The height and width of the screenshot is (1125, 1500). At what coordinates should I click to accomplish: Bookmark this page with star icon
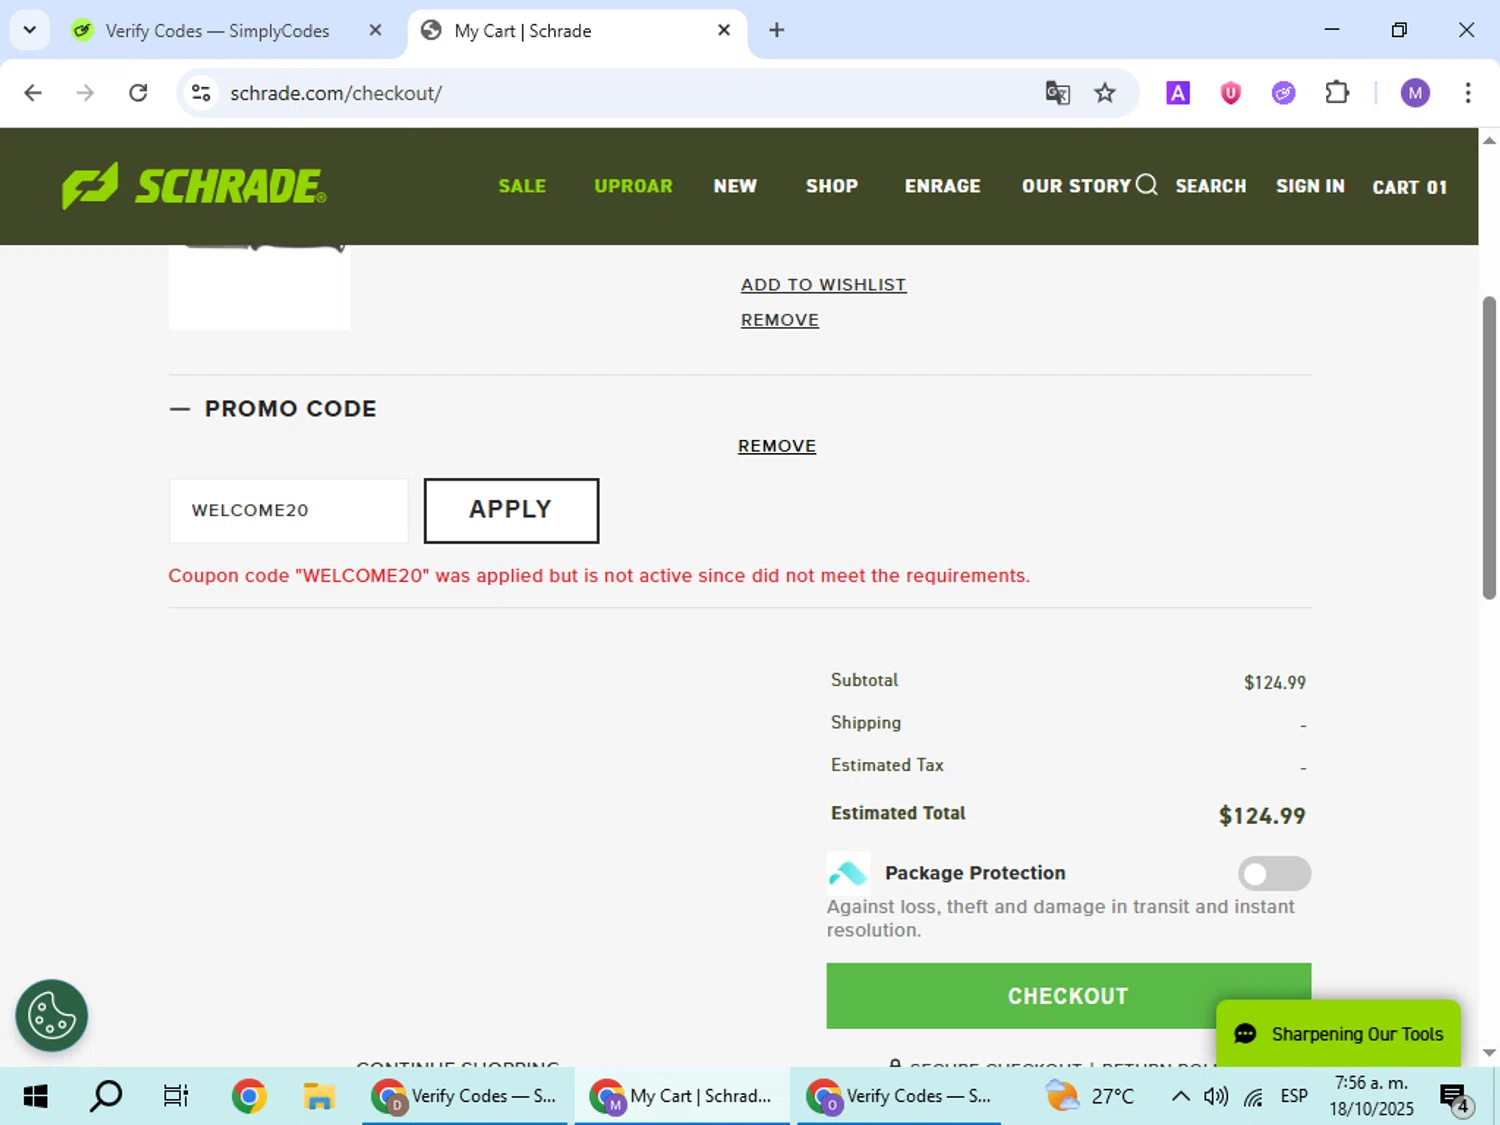pos(1105,93)
